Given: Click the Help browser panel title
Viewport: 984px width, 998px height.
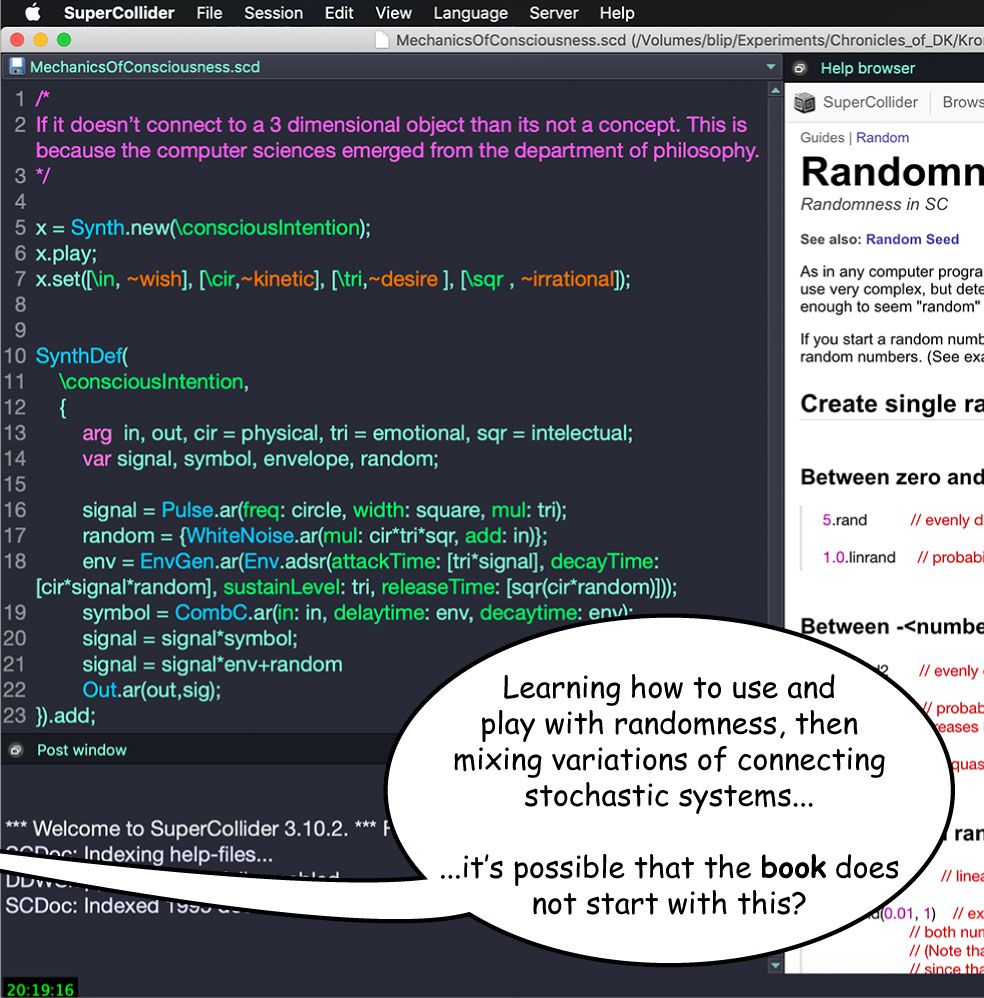Looking at the screenshot, I should (x=868, y=68).
